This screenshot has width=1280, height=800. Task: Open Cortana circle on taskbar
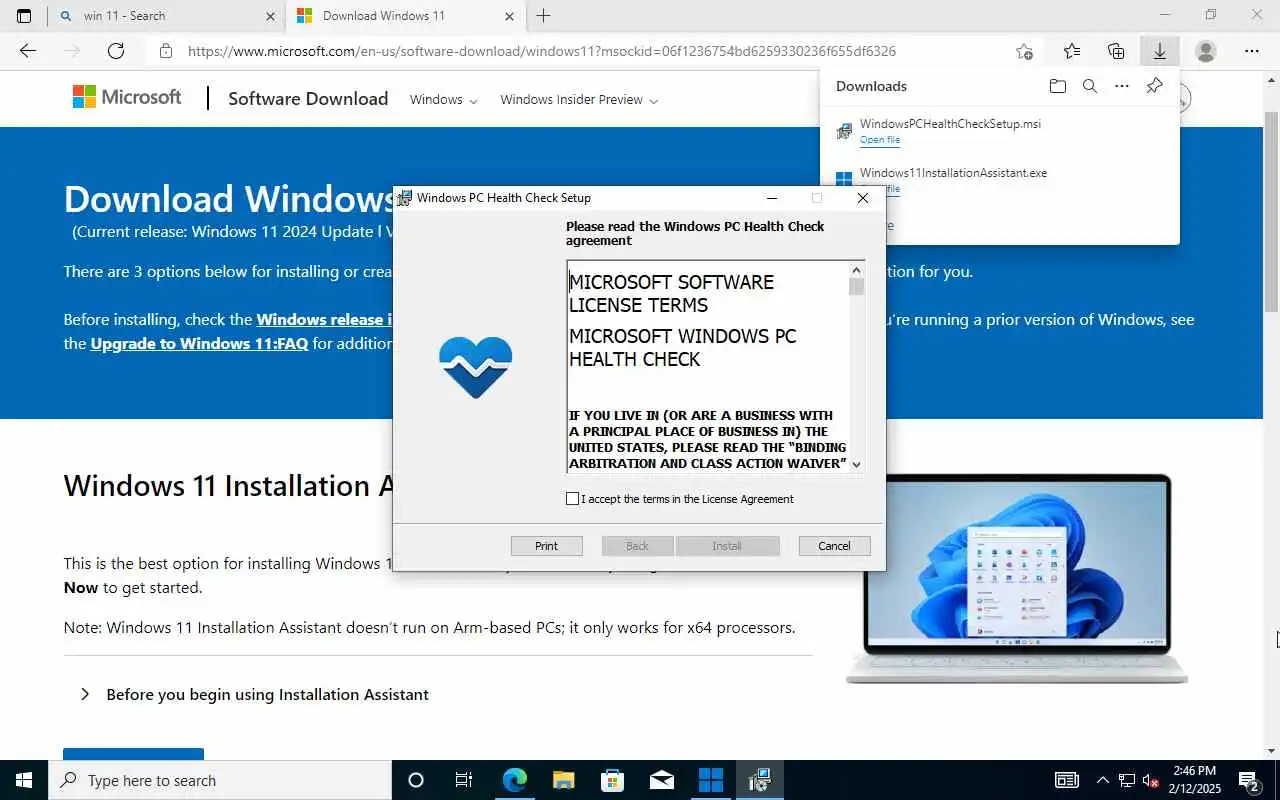click(x=416, y=780)
